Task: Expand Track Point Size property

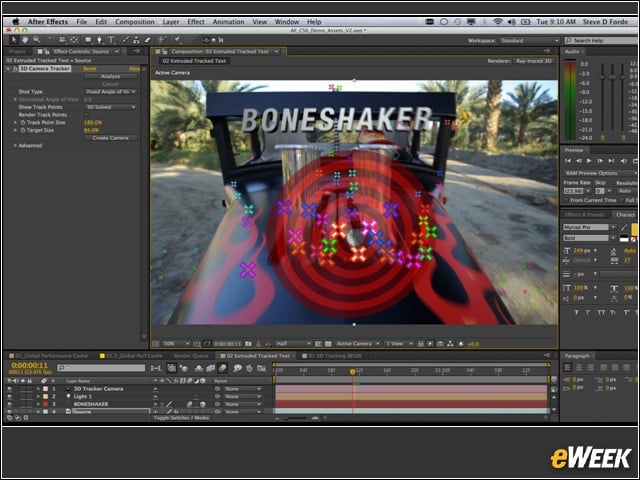Action: point(15,122)
